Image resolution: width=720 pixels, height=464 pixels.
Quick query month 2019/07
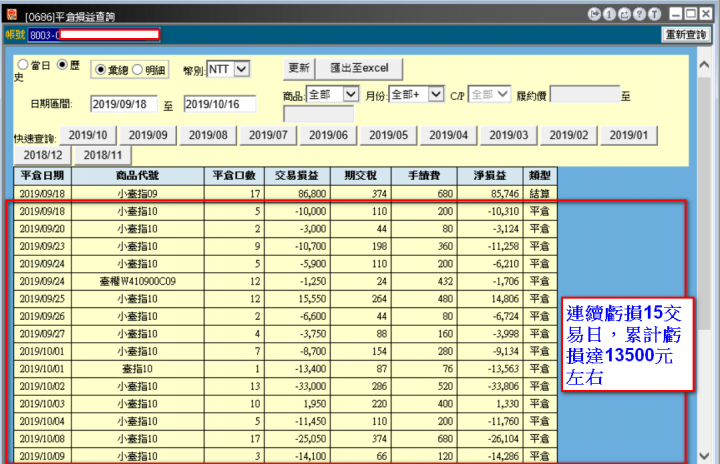point(268,136)
